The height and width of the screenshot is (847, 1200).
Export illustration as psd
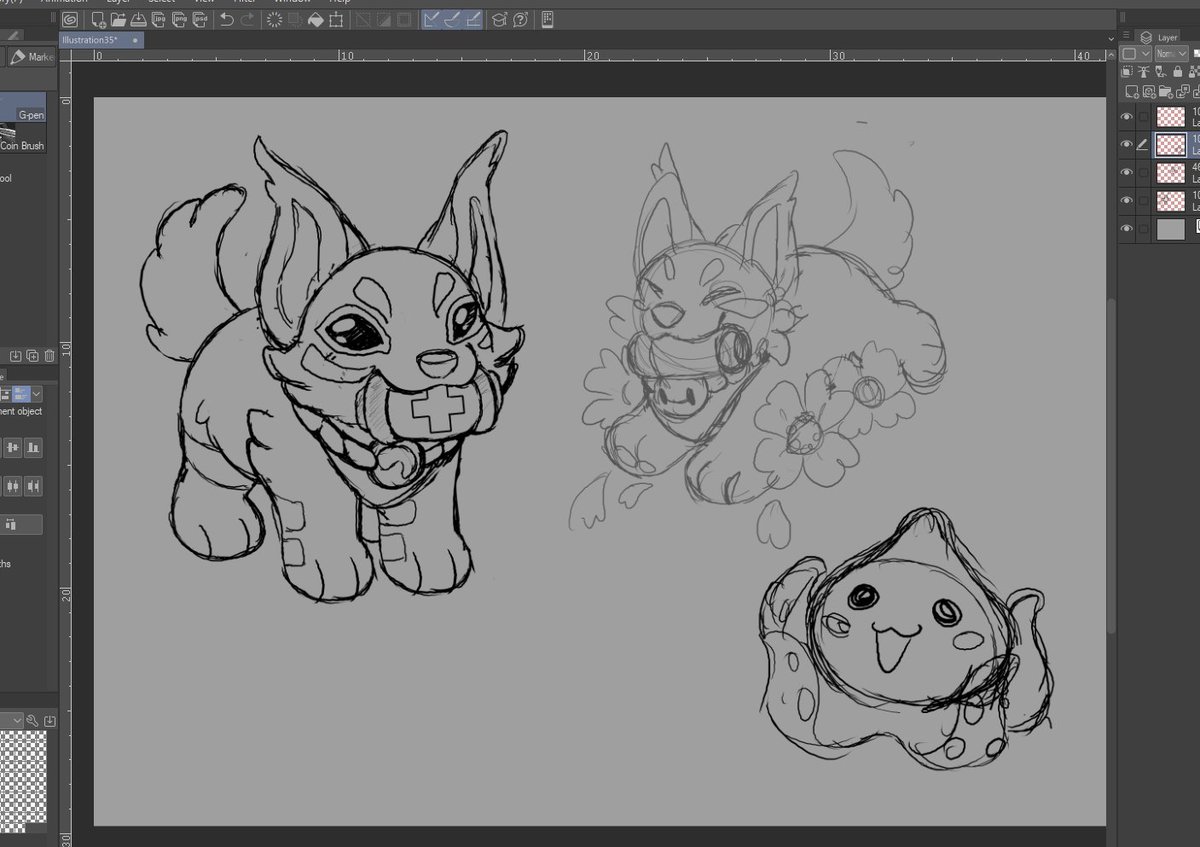tap(200, 20)
